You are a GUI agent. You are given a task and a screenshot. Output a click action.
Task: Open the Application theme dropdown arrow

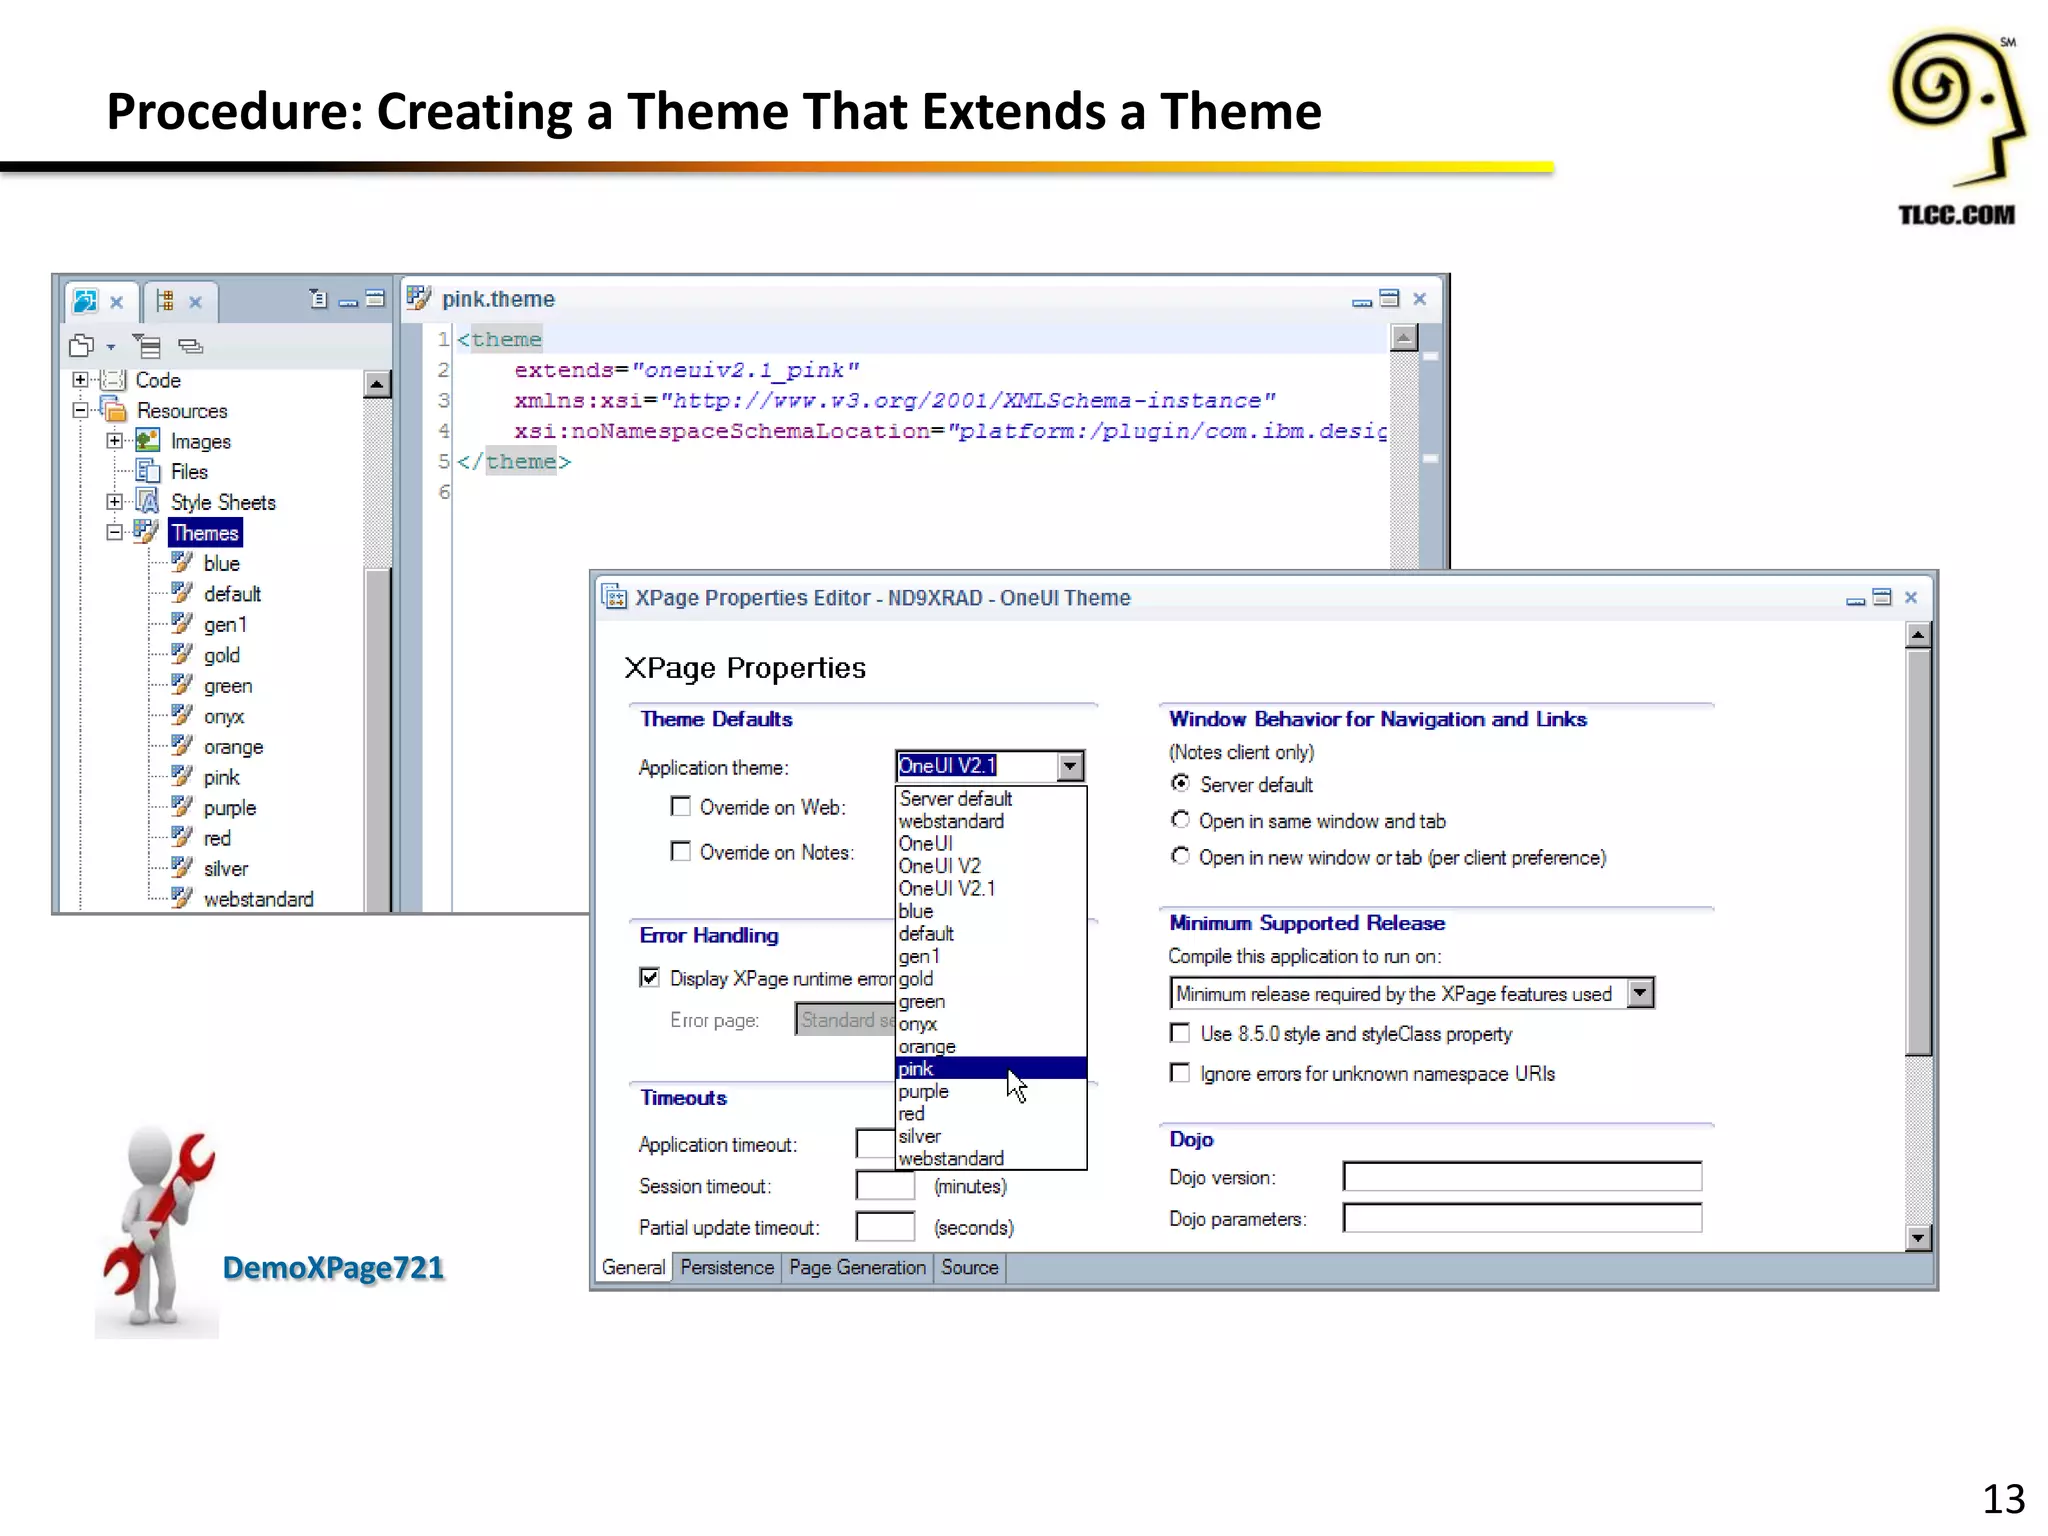(x=1070, y=766)
